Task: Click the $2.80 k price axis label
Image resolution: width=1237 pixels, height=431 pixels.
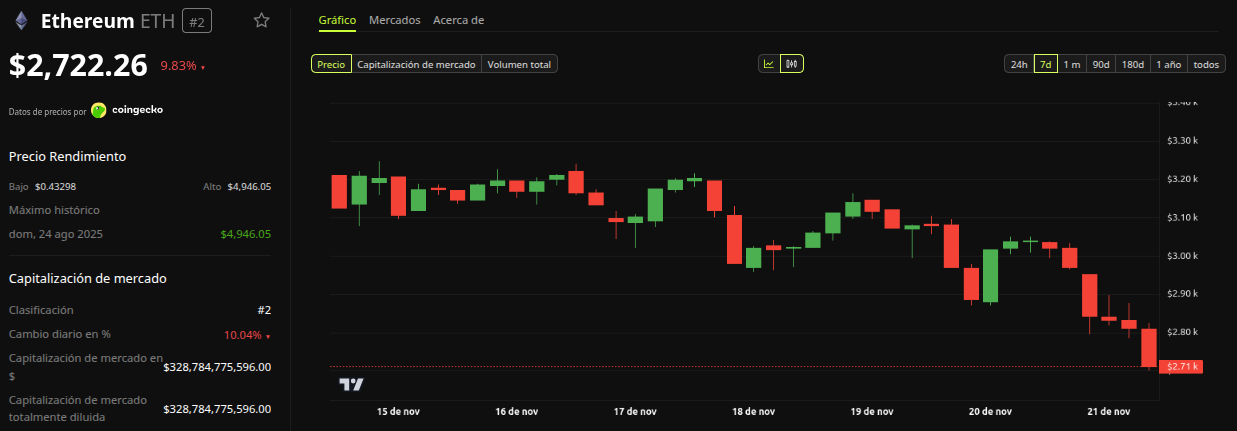Action: coord(1182,332)
